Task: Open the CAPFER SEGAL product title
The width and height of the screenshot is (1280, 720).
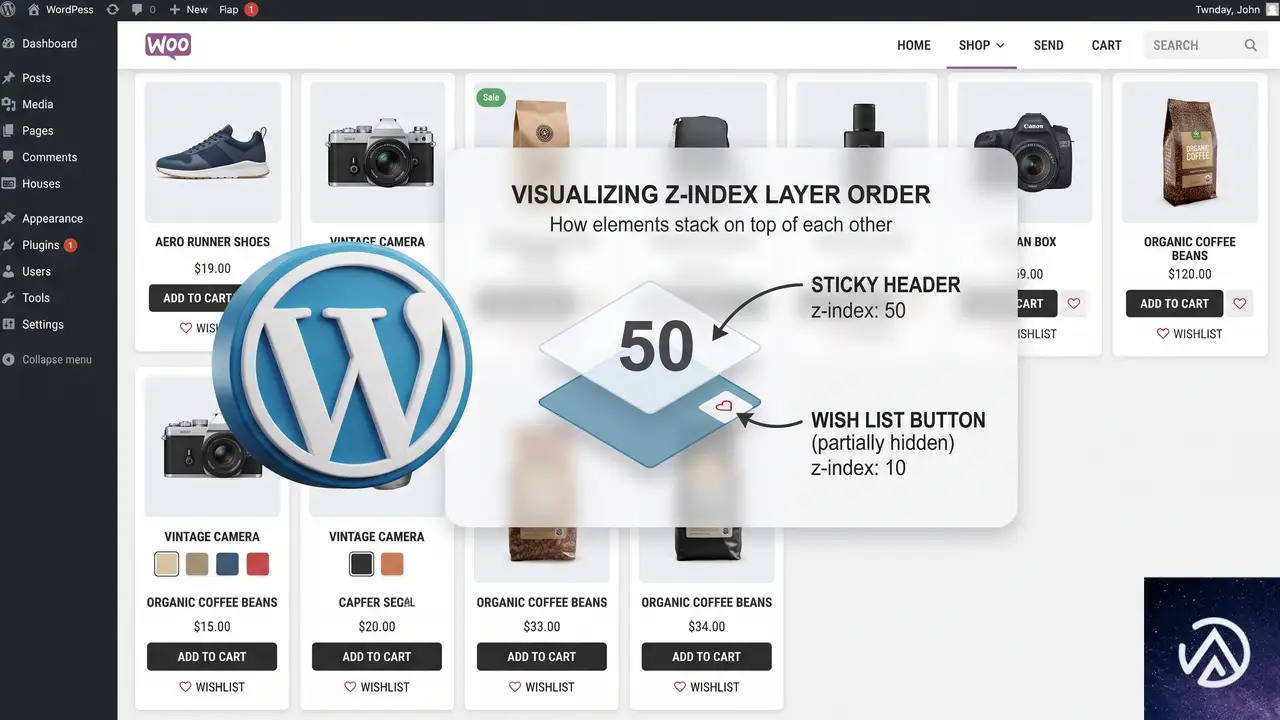Action: click(x=377, y=603)
